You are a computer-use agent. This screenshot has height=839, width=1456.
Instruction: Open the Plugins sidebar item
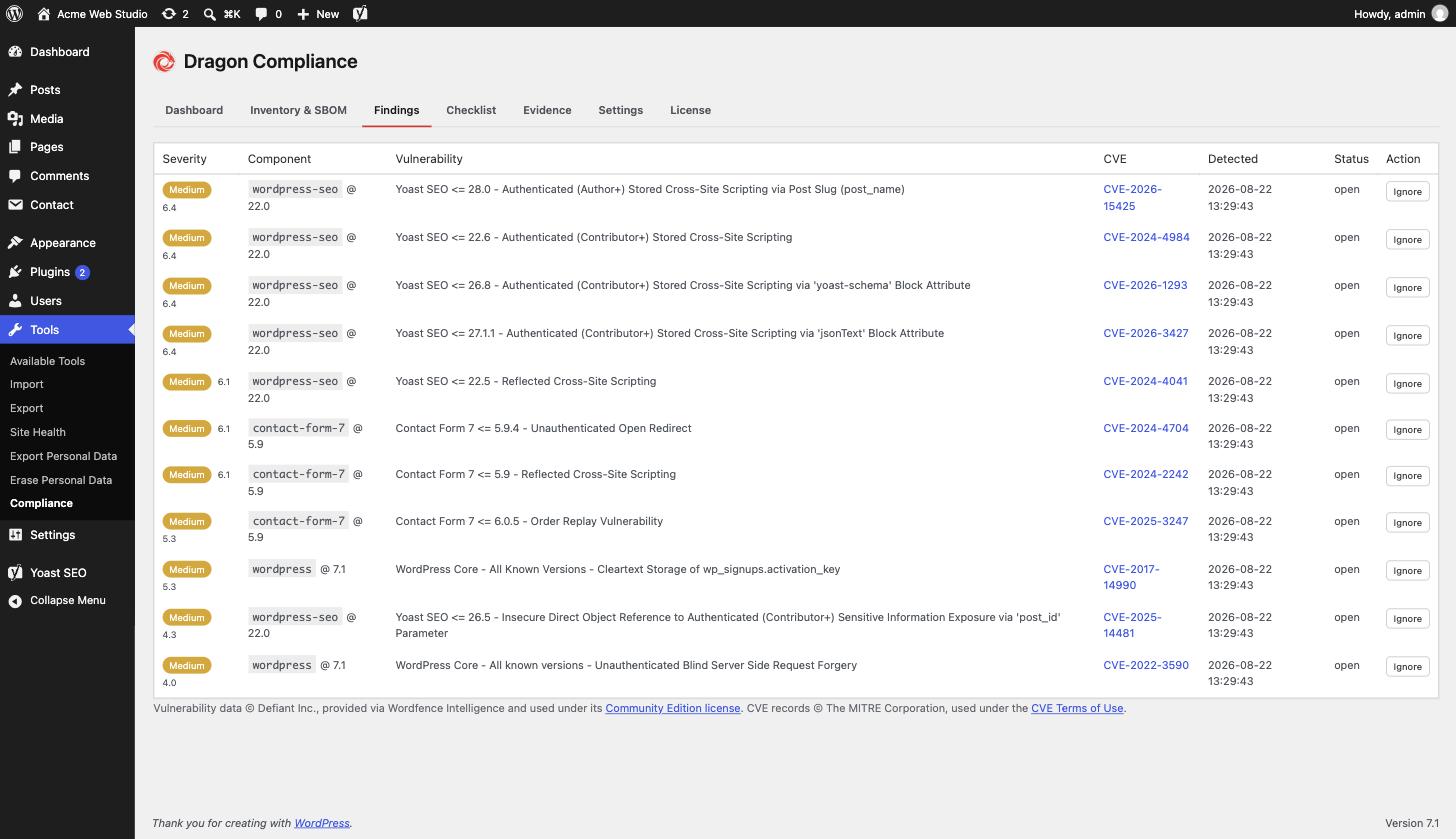coord(67,272)
